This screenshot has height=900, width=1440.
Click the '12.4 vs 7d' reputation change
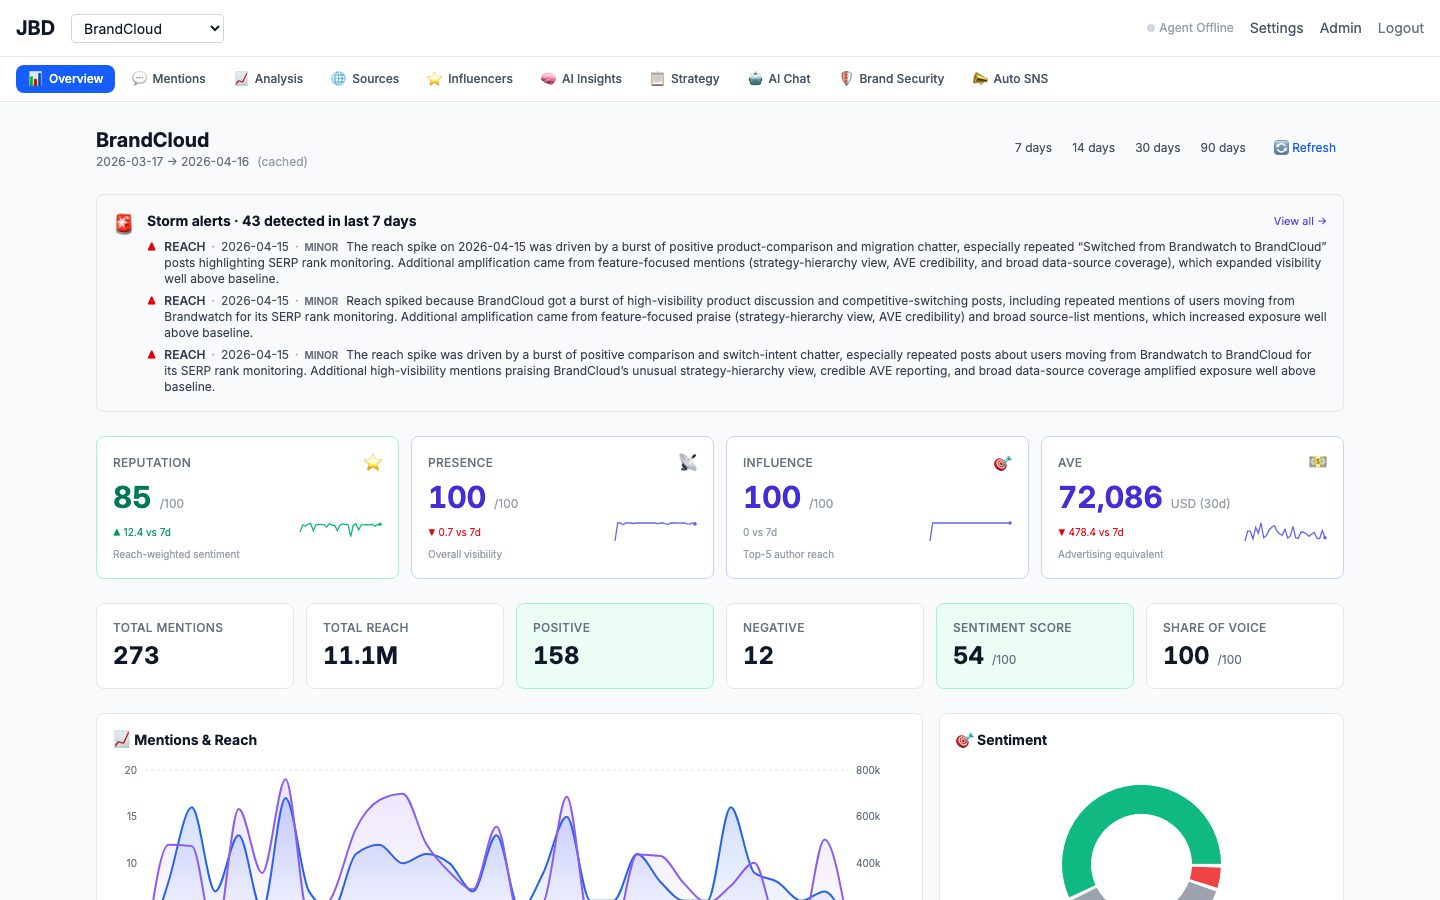(142, 532)
